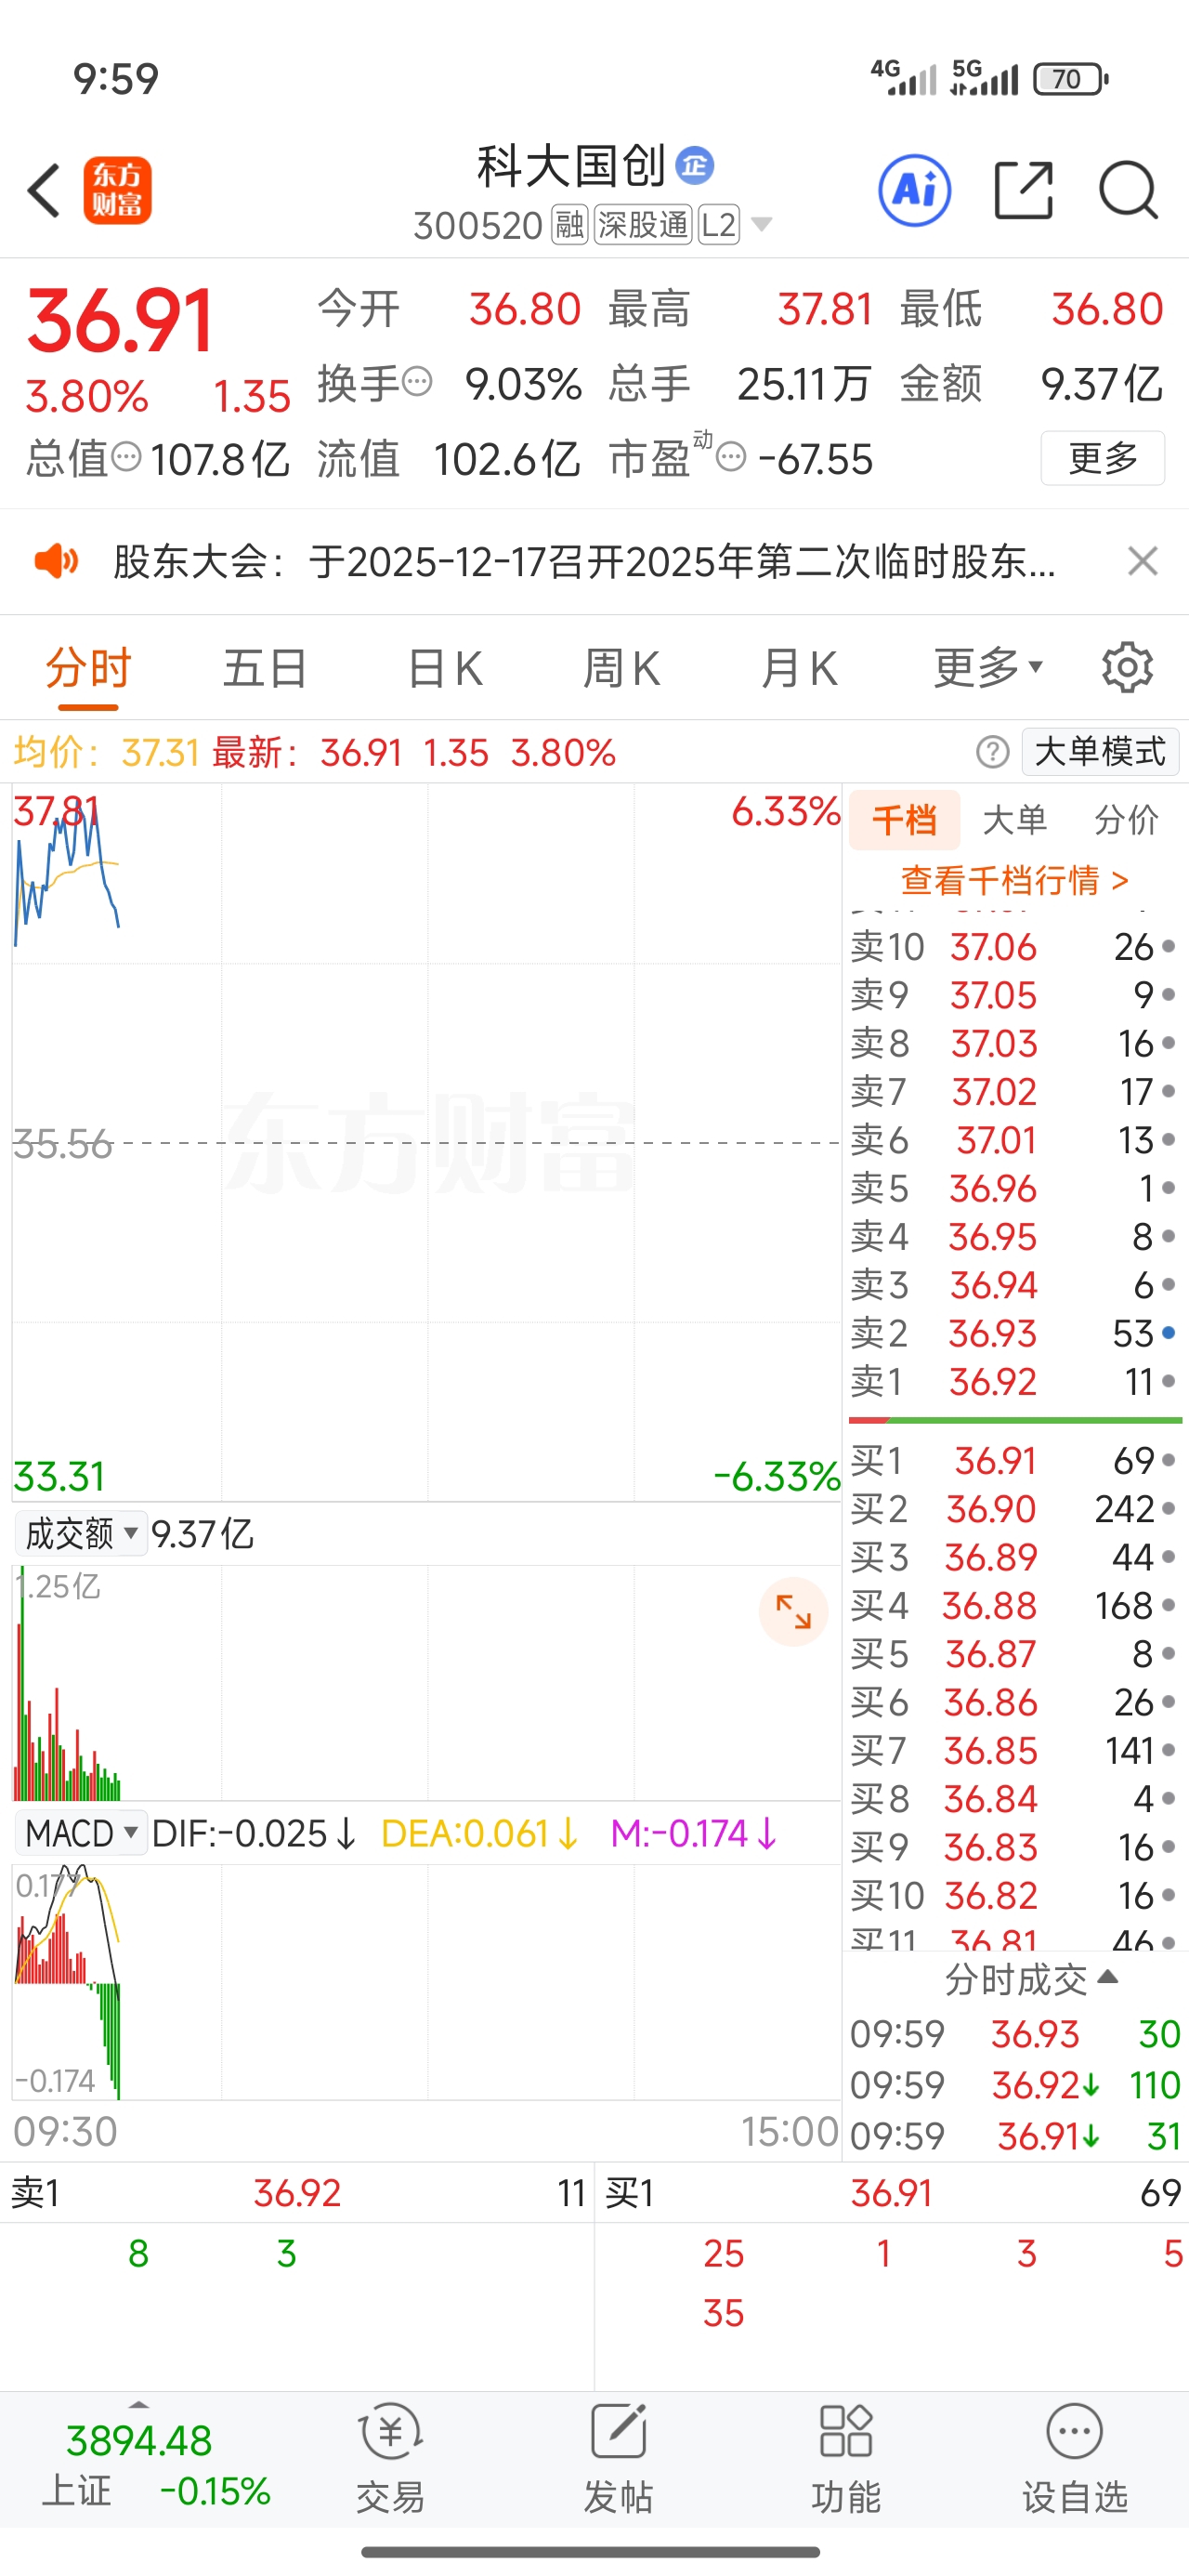Screen dimensions: 1189x2576
Task: Open the 总值 info bubble icon
Action: coord(126,458)
